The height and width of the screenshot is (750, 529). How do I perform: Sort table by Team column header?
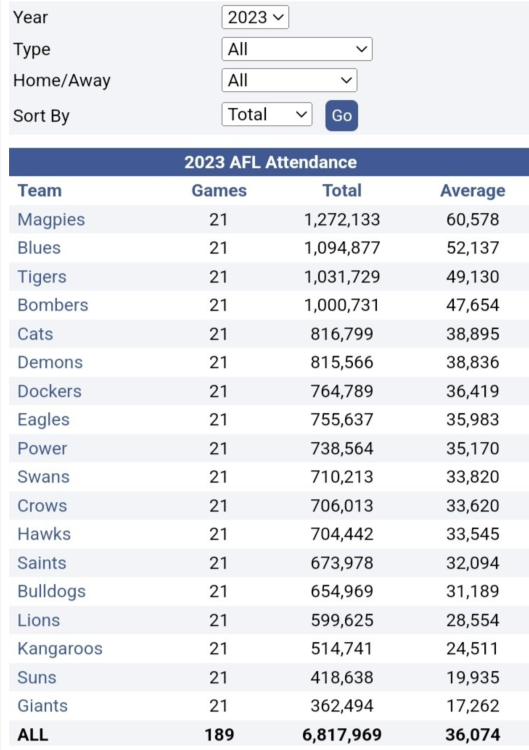tap(40, 191)
